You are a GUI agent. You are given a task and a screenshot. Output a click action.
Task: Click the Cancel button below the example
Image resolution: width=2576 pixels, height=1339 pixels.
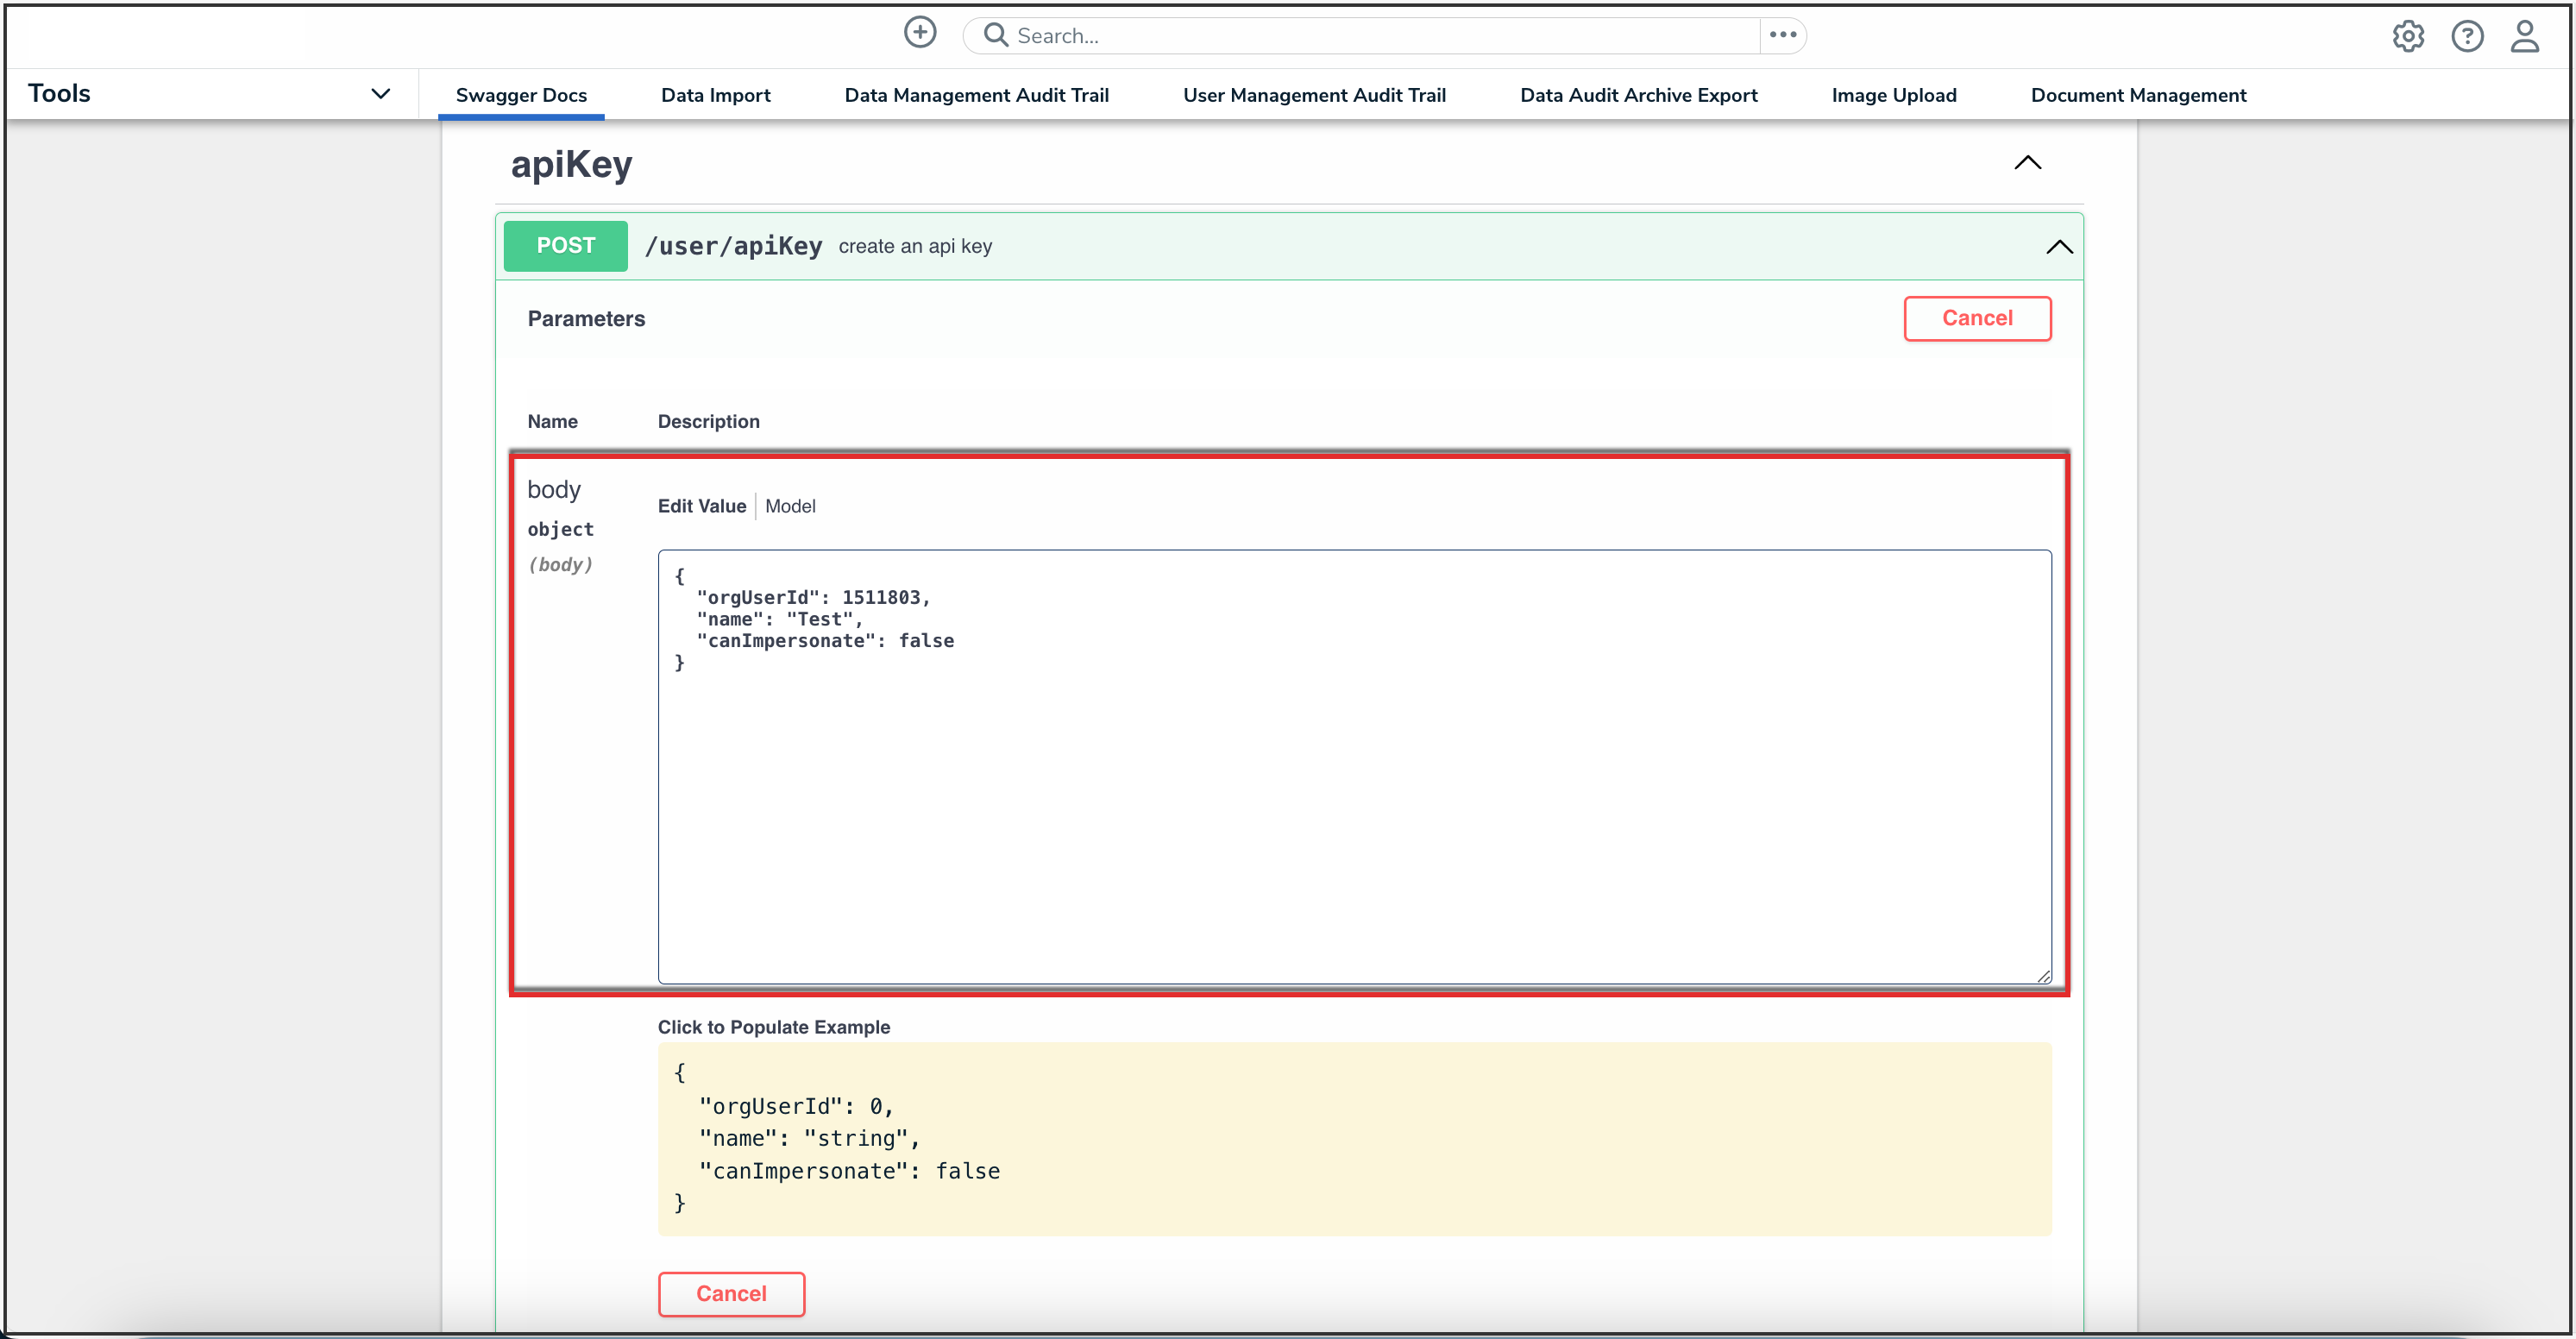(731, 1293)
